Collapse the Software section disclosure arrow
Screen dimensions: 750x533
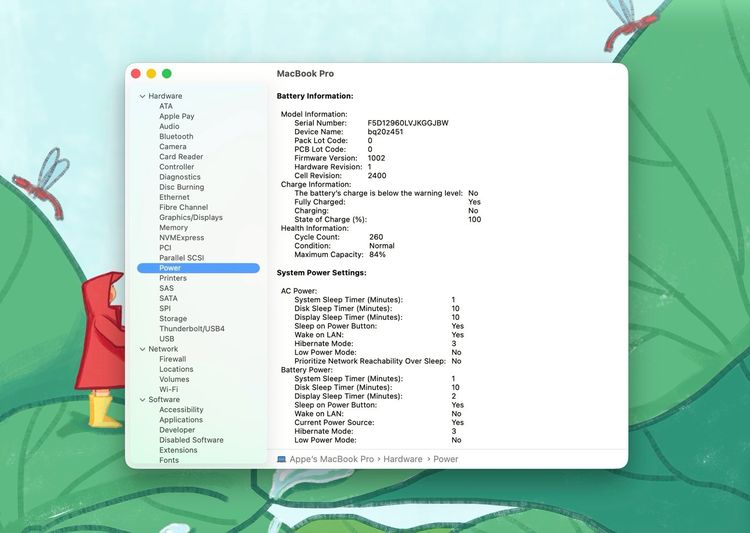143,400
